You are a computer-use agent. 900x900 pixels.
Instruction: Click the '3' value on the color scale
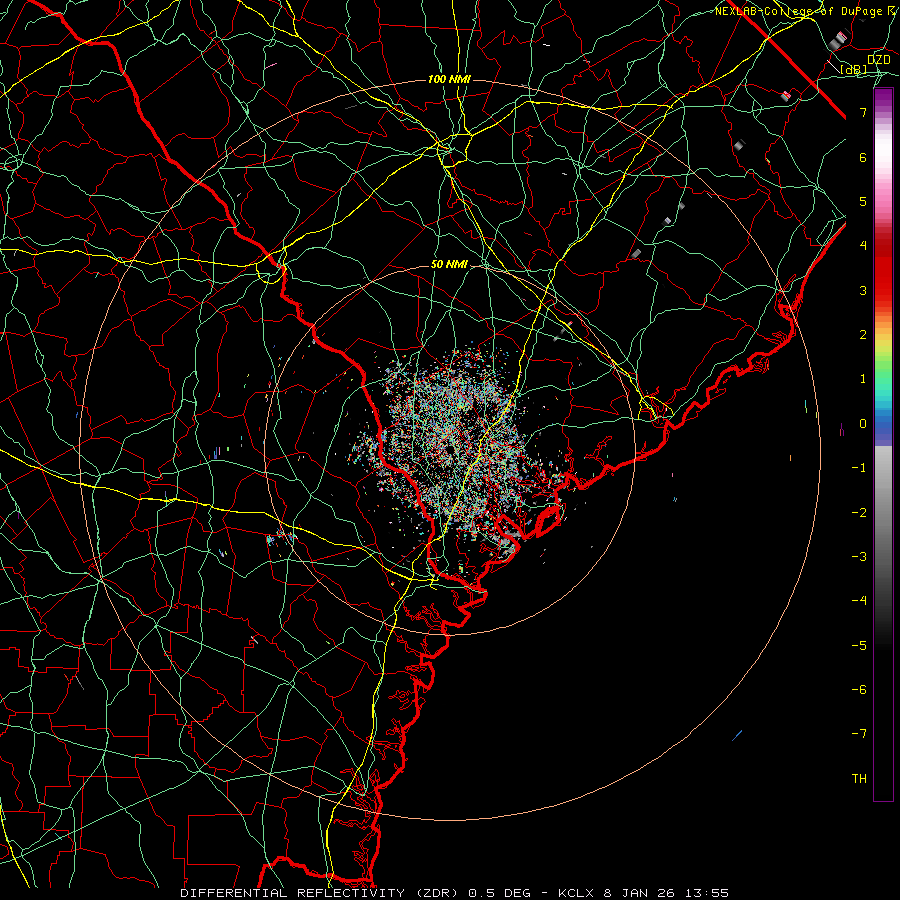point(863,290)
